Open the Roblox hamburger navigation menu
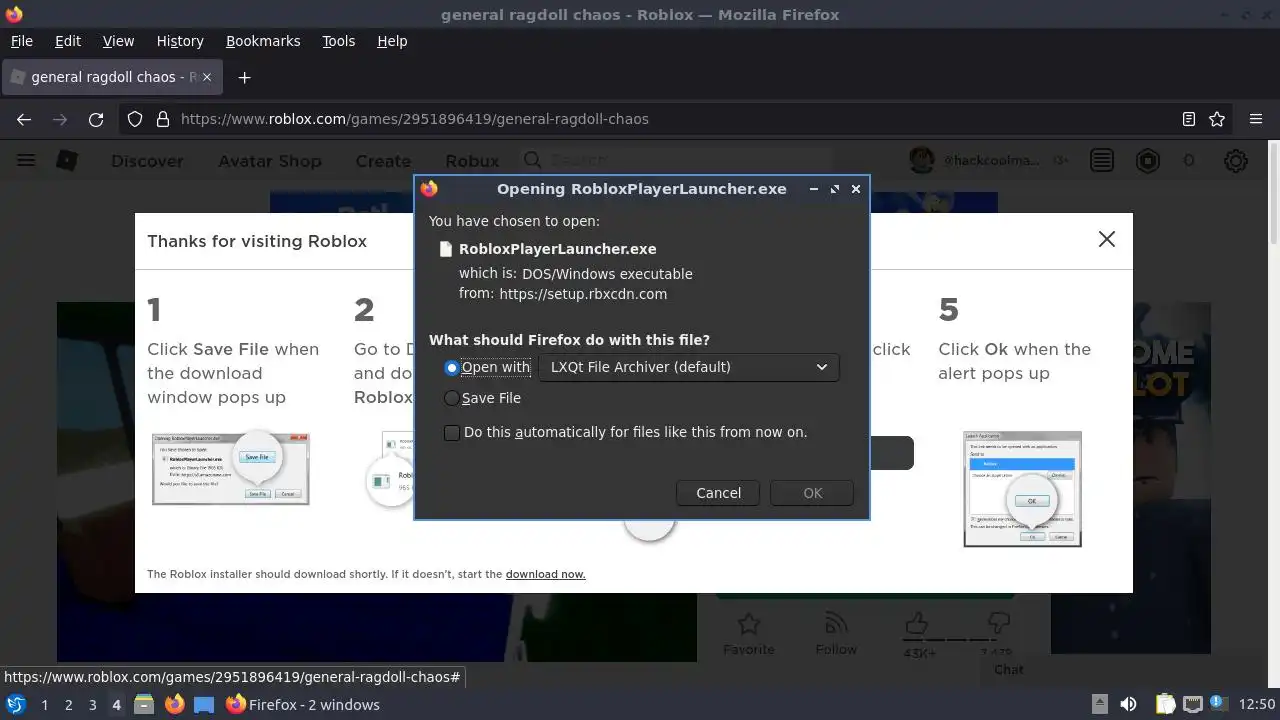 tap(26, 160)
